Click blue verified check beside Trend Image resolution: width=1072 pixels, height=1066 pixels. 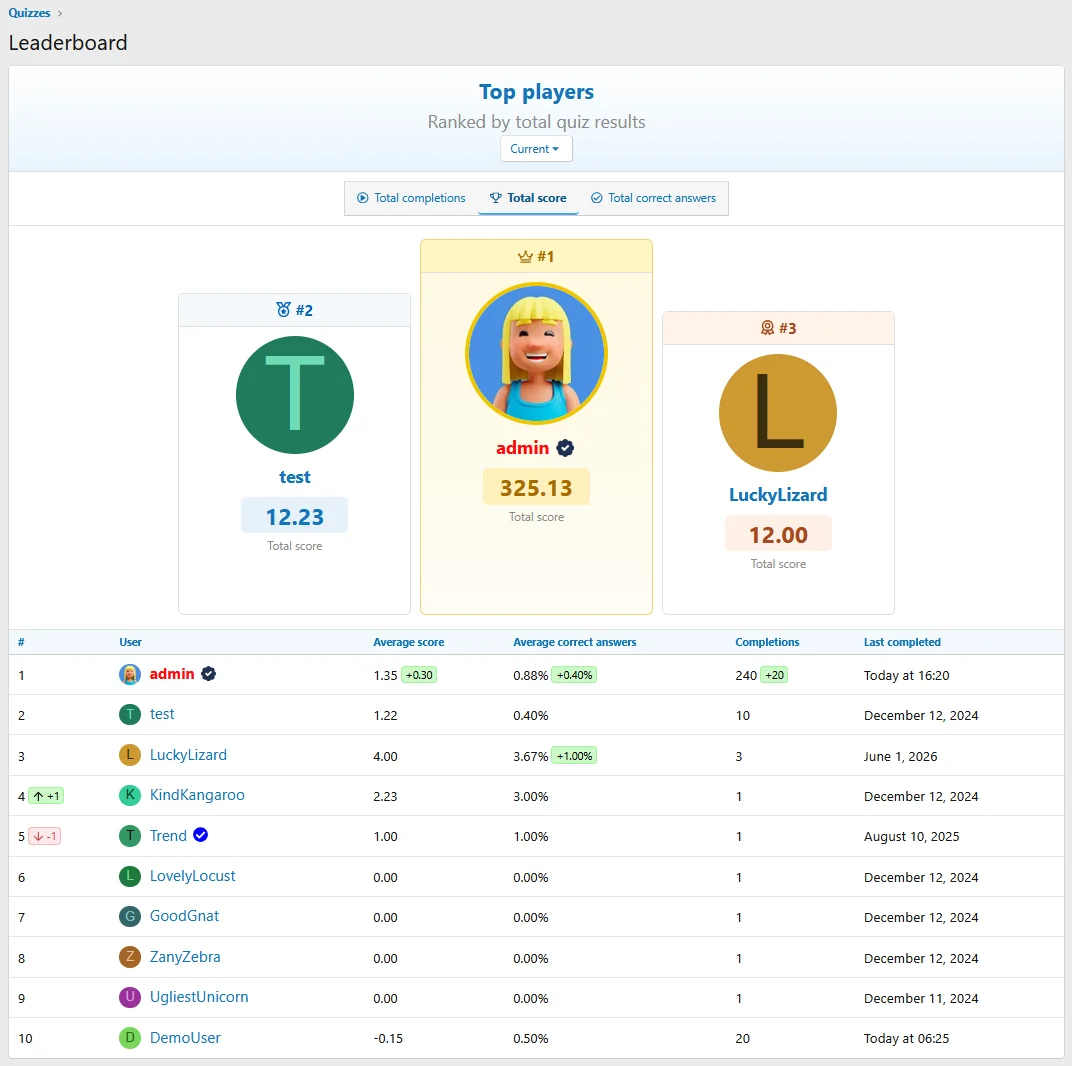point(200,835)
